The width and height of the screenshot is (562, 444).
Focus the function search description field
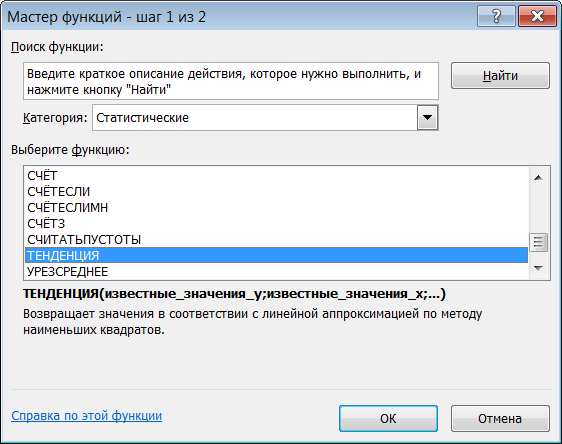point(231,81)
